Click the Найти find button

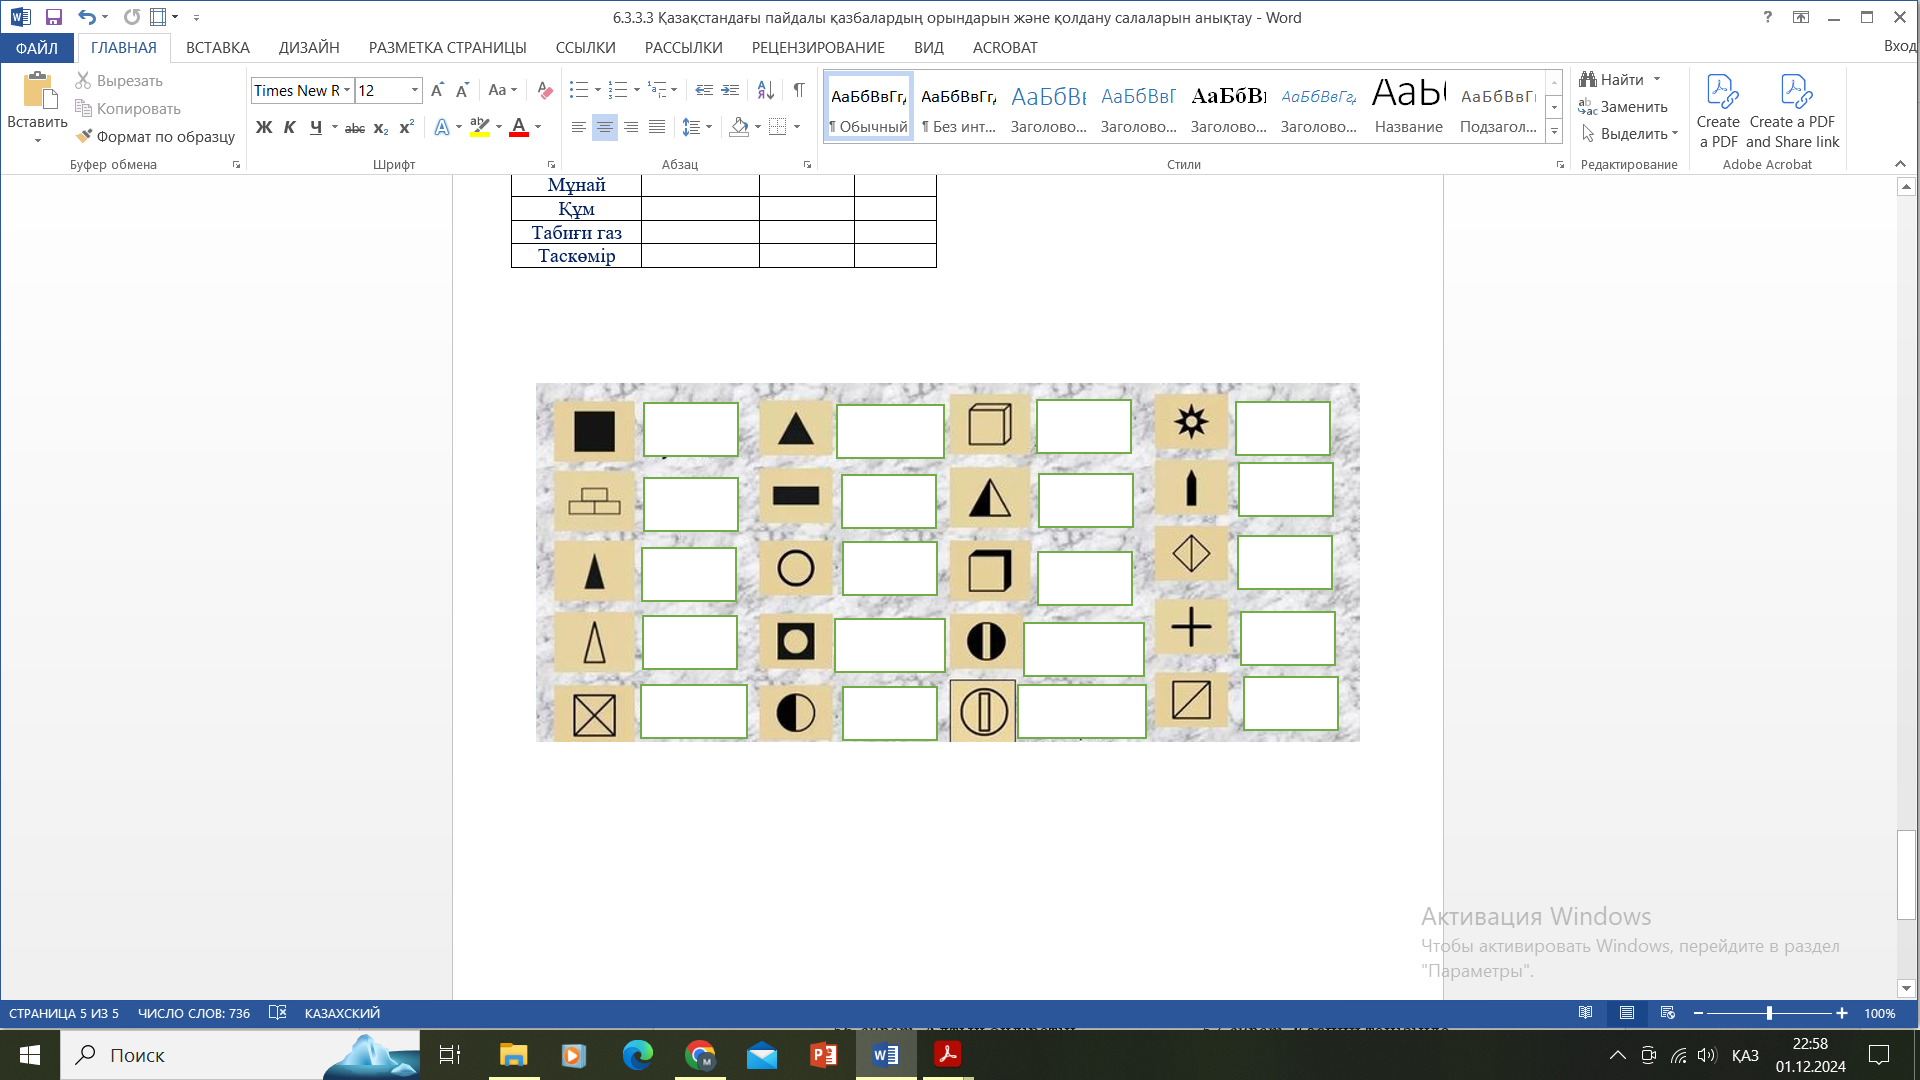pos(1612,79)
